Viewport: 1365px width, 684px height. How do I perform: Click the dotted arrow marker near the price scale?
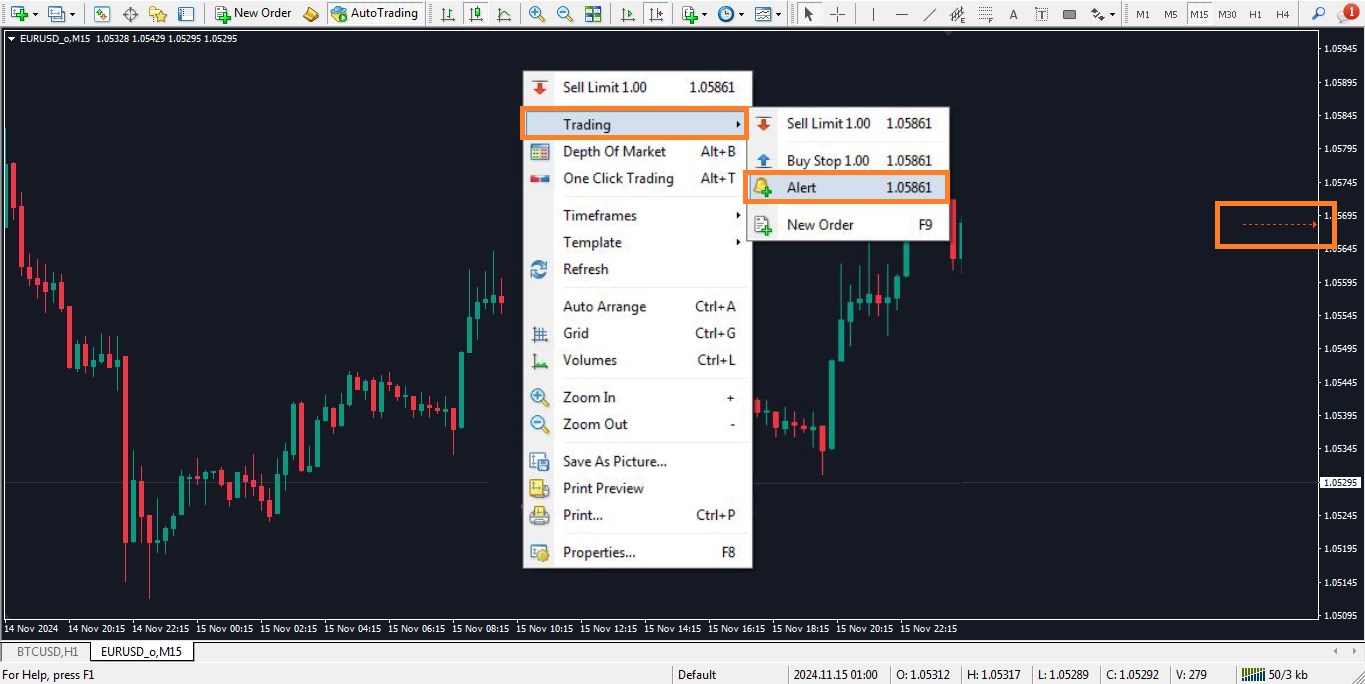click(x=1275, y=225)
